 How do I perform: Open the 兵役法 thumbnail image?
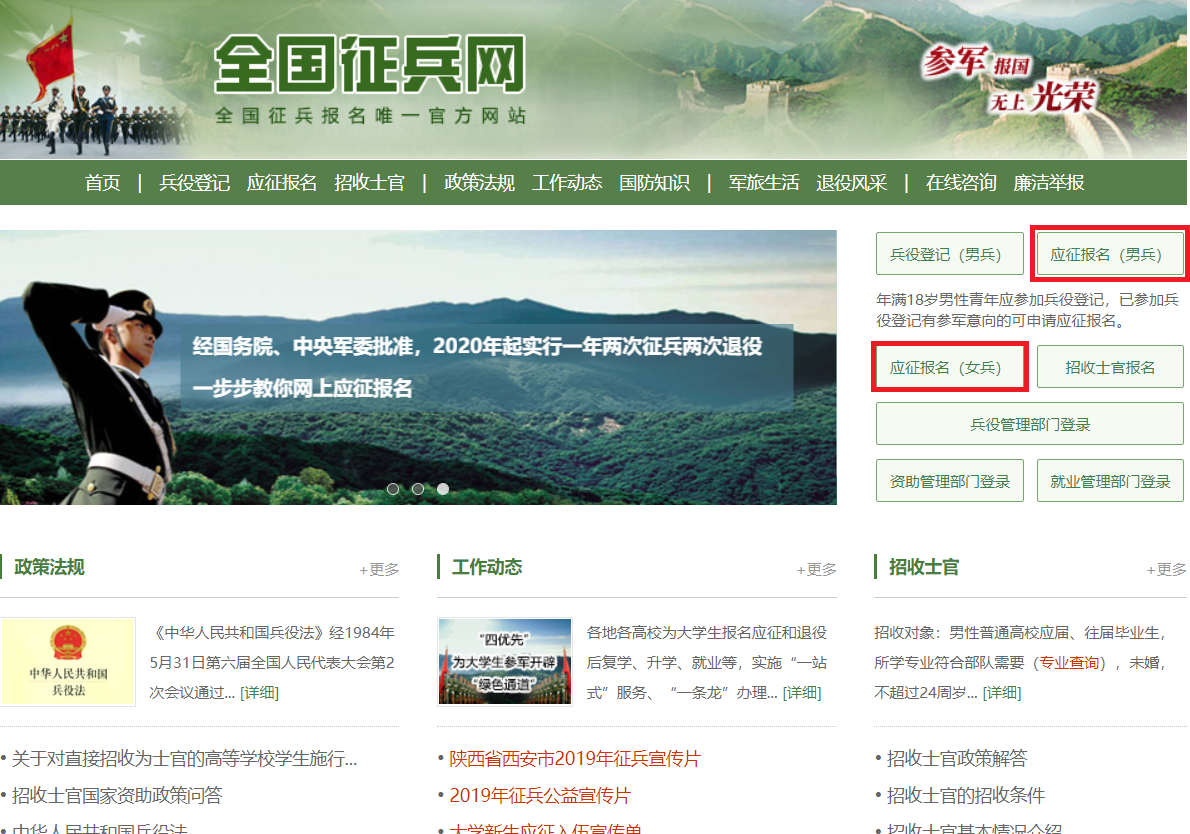tap(68, 662)
